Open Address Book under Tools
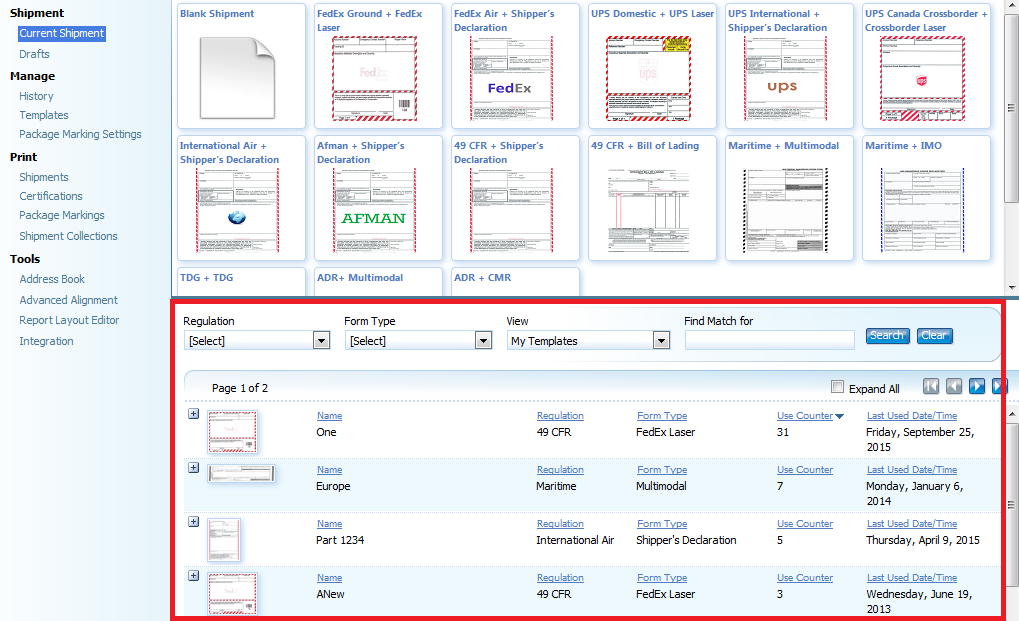Screen dimensions: 1019x621 pos(52,279)
